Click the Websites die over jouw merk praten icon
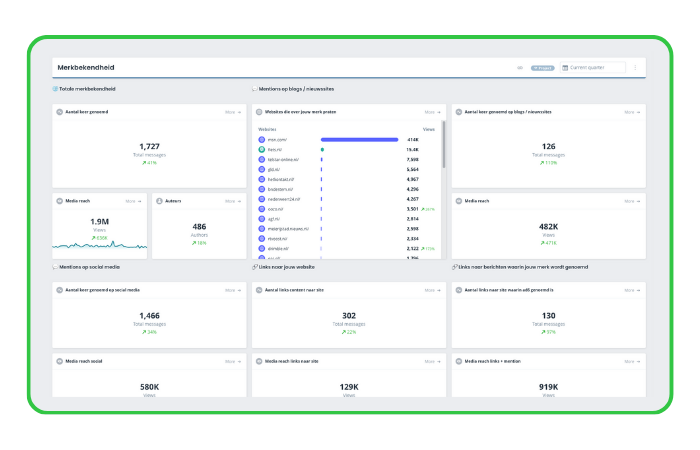 coord(259,112)
